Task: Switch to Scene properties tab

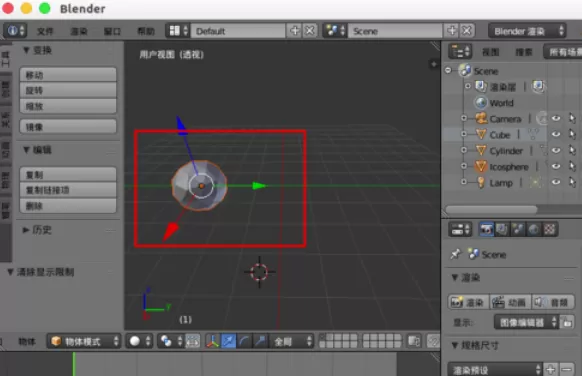Action: point(518,229)
